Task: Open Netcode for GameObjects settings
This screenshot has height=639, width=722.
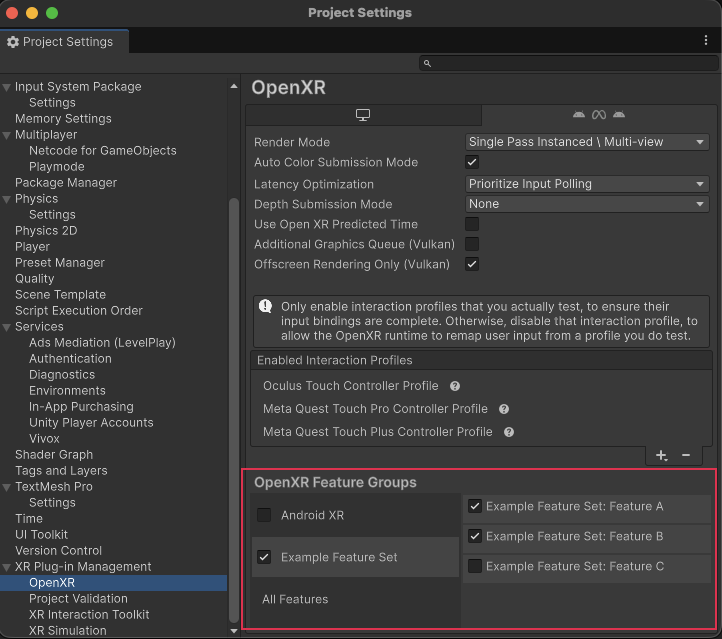Action: [103, 151]
